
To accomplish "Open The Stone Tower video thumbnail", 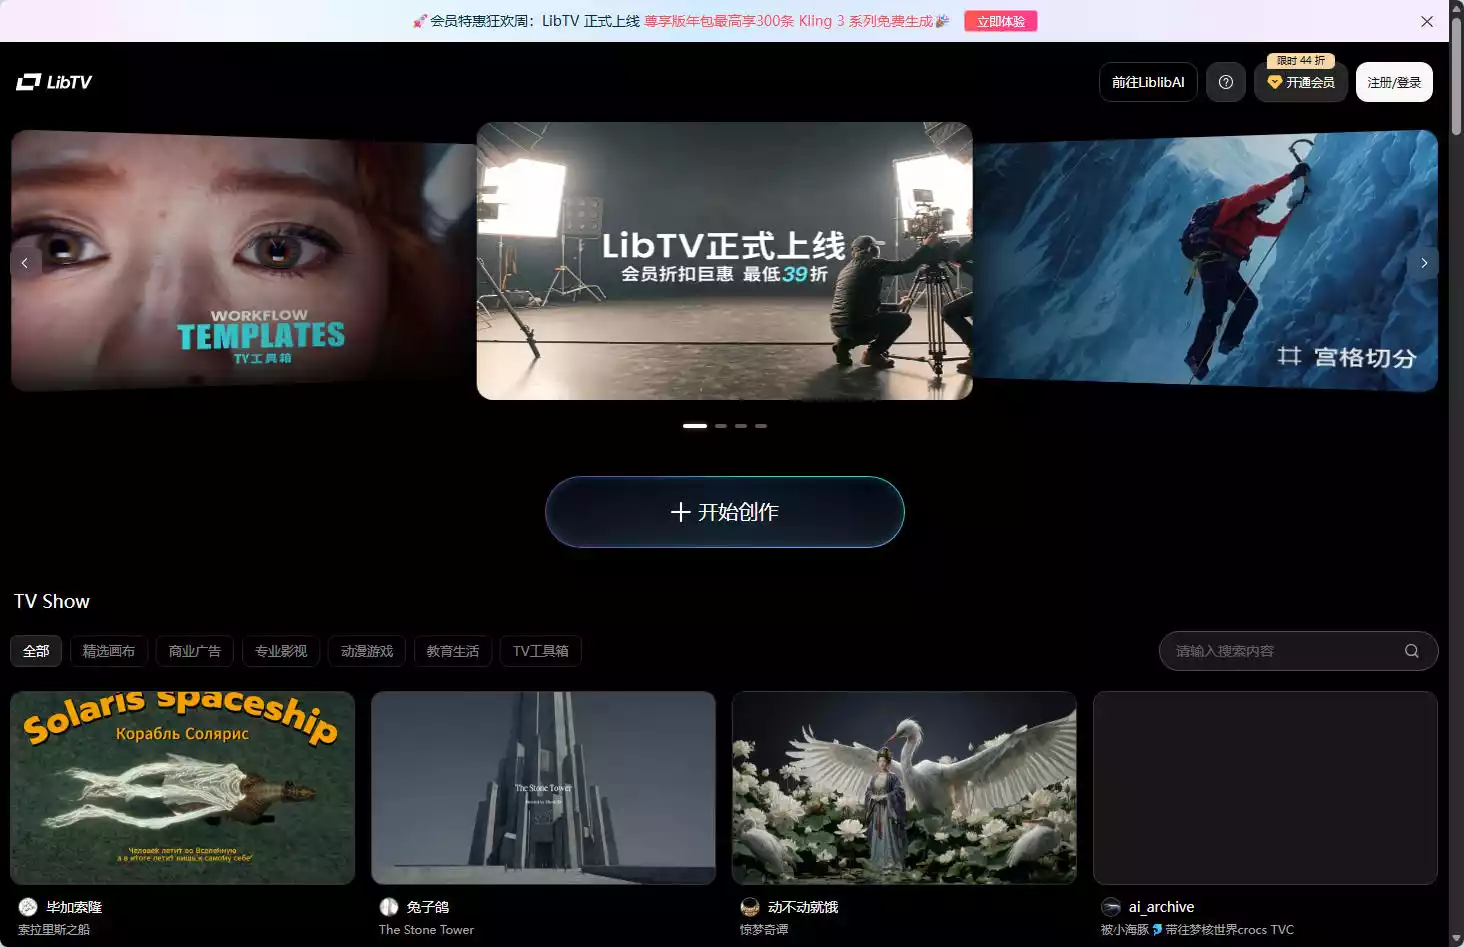I will click(x=544, y=788).
